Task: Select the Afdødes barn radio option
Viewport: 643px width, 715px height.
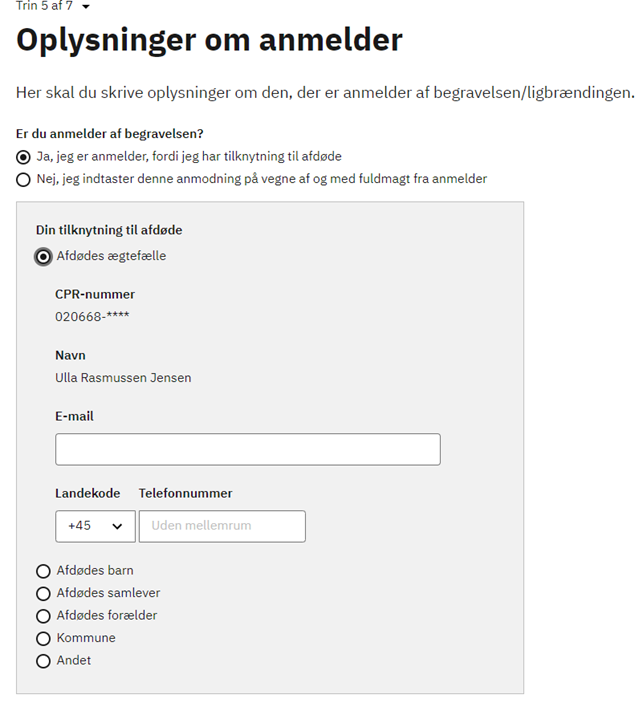Action: click(x=43, y=571)
